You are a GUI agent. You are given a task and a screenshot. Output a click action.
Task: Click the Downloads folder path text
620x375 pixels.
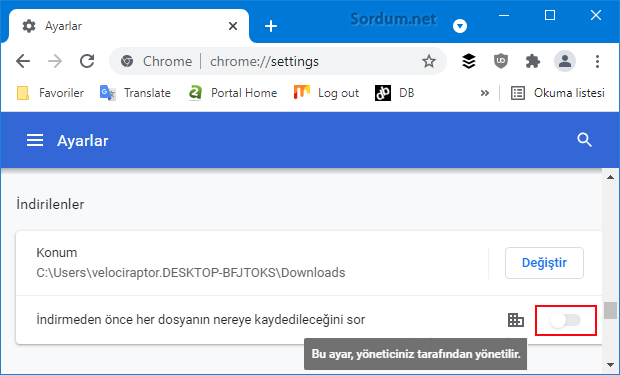[191, 273]
